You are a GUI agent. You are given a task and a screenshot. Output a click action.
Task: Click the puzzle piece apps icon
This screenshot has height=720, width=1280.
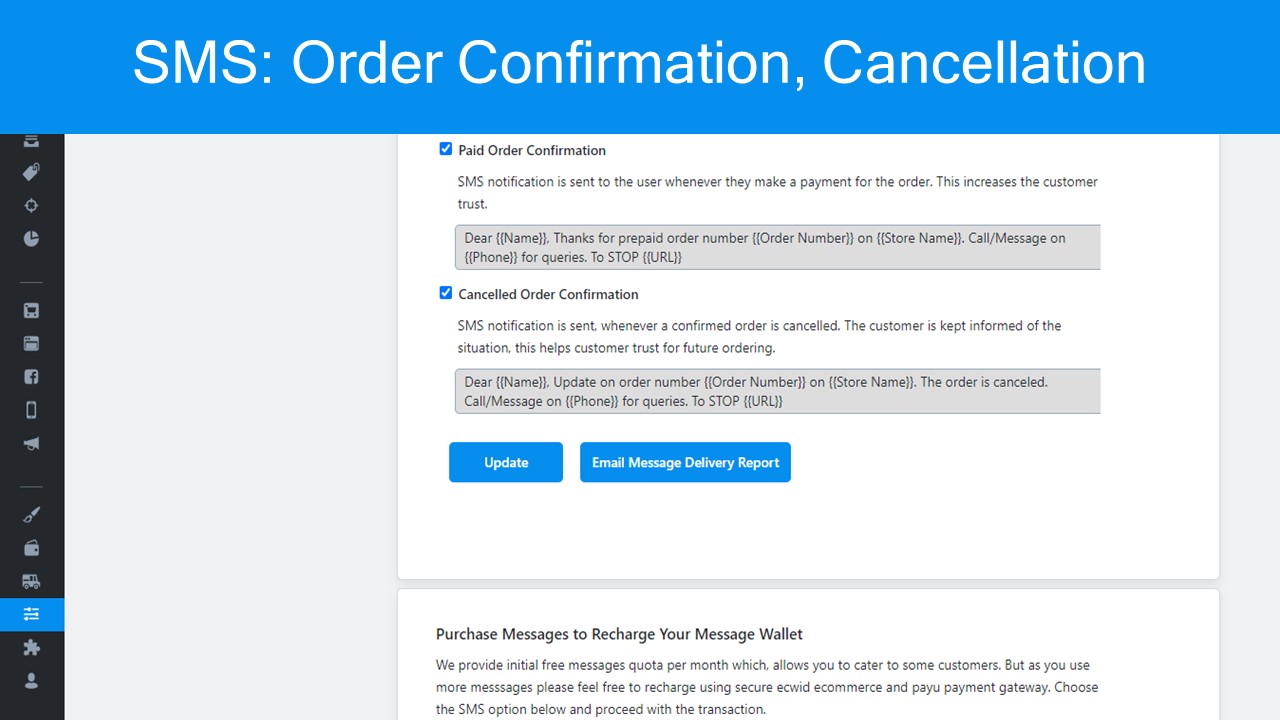(31, 647)
